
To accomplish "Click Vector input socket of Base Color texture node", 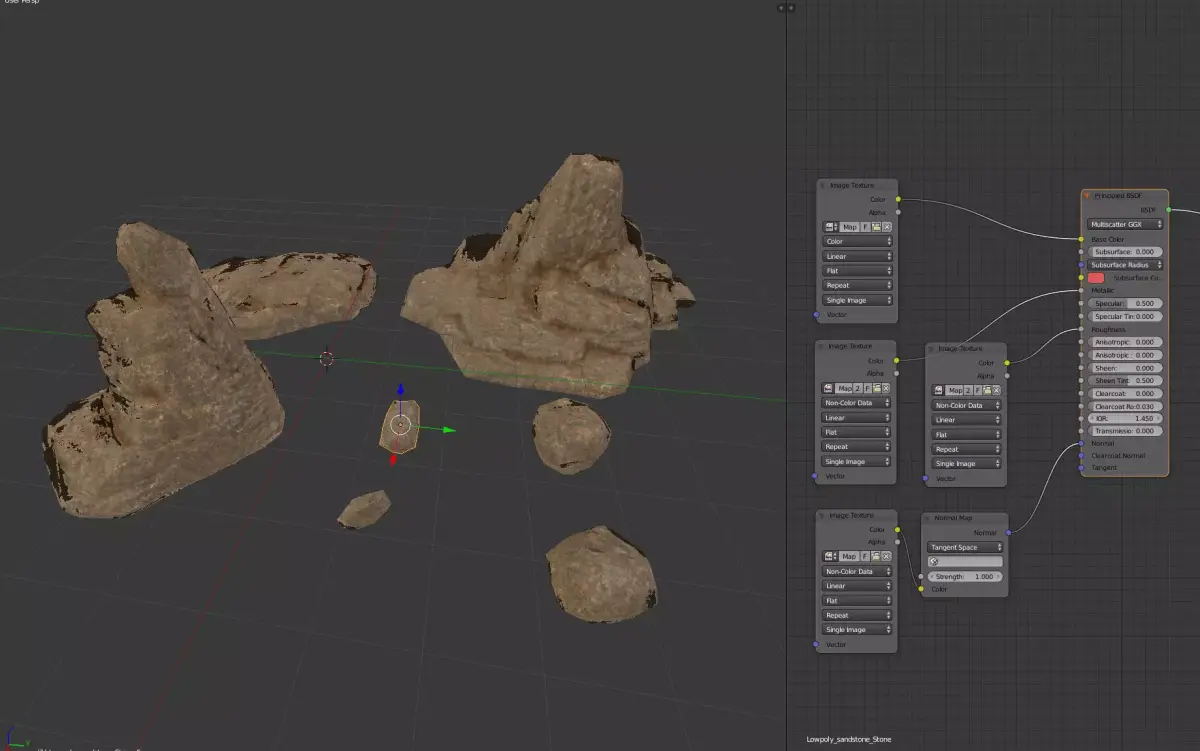I will (x=816, y=314).
